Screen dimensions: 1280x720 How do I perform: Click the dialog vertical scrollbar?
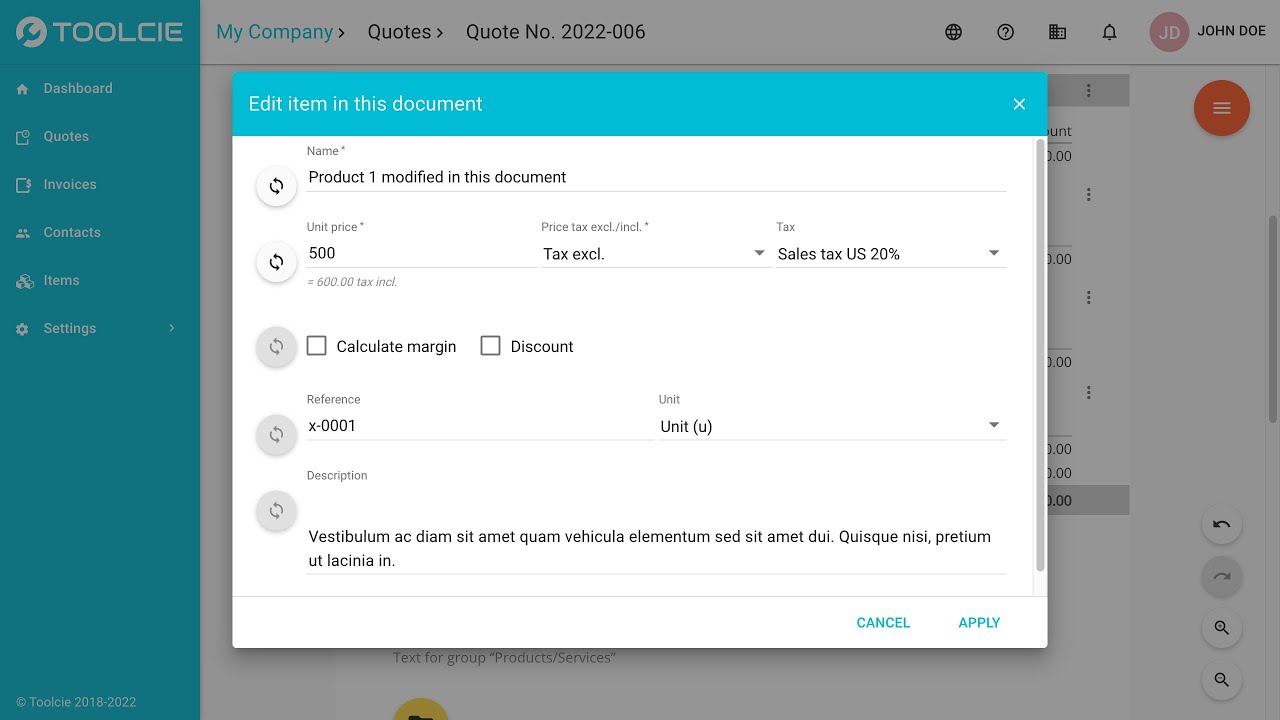(1040, 355)
